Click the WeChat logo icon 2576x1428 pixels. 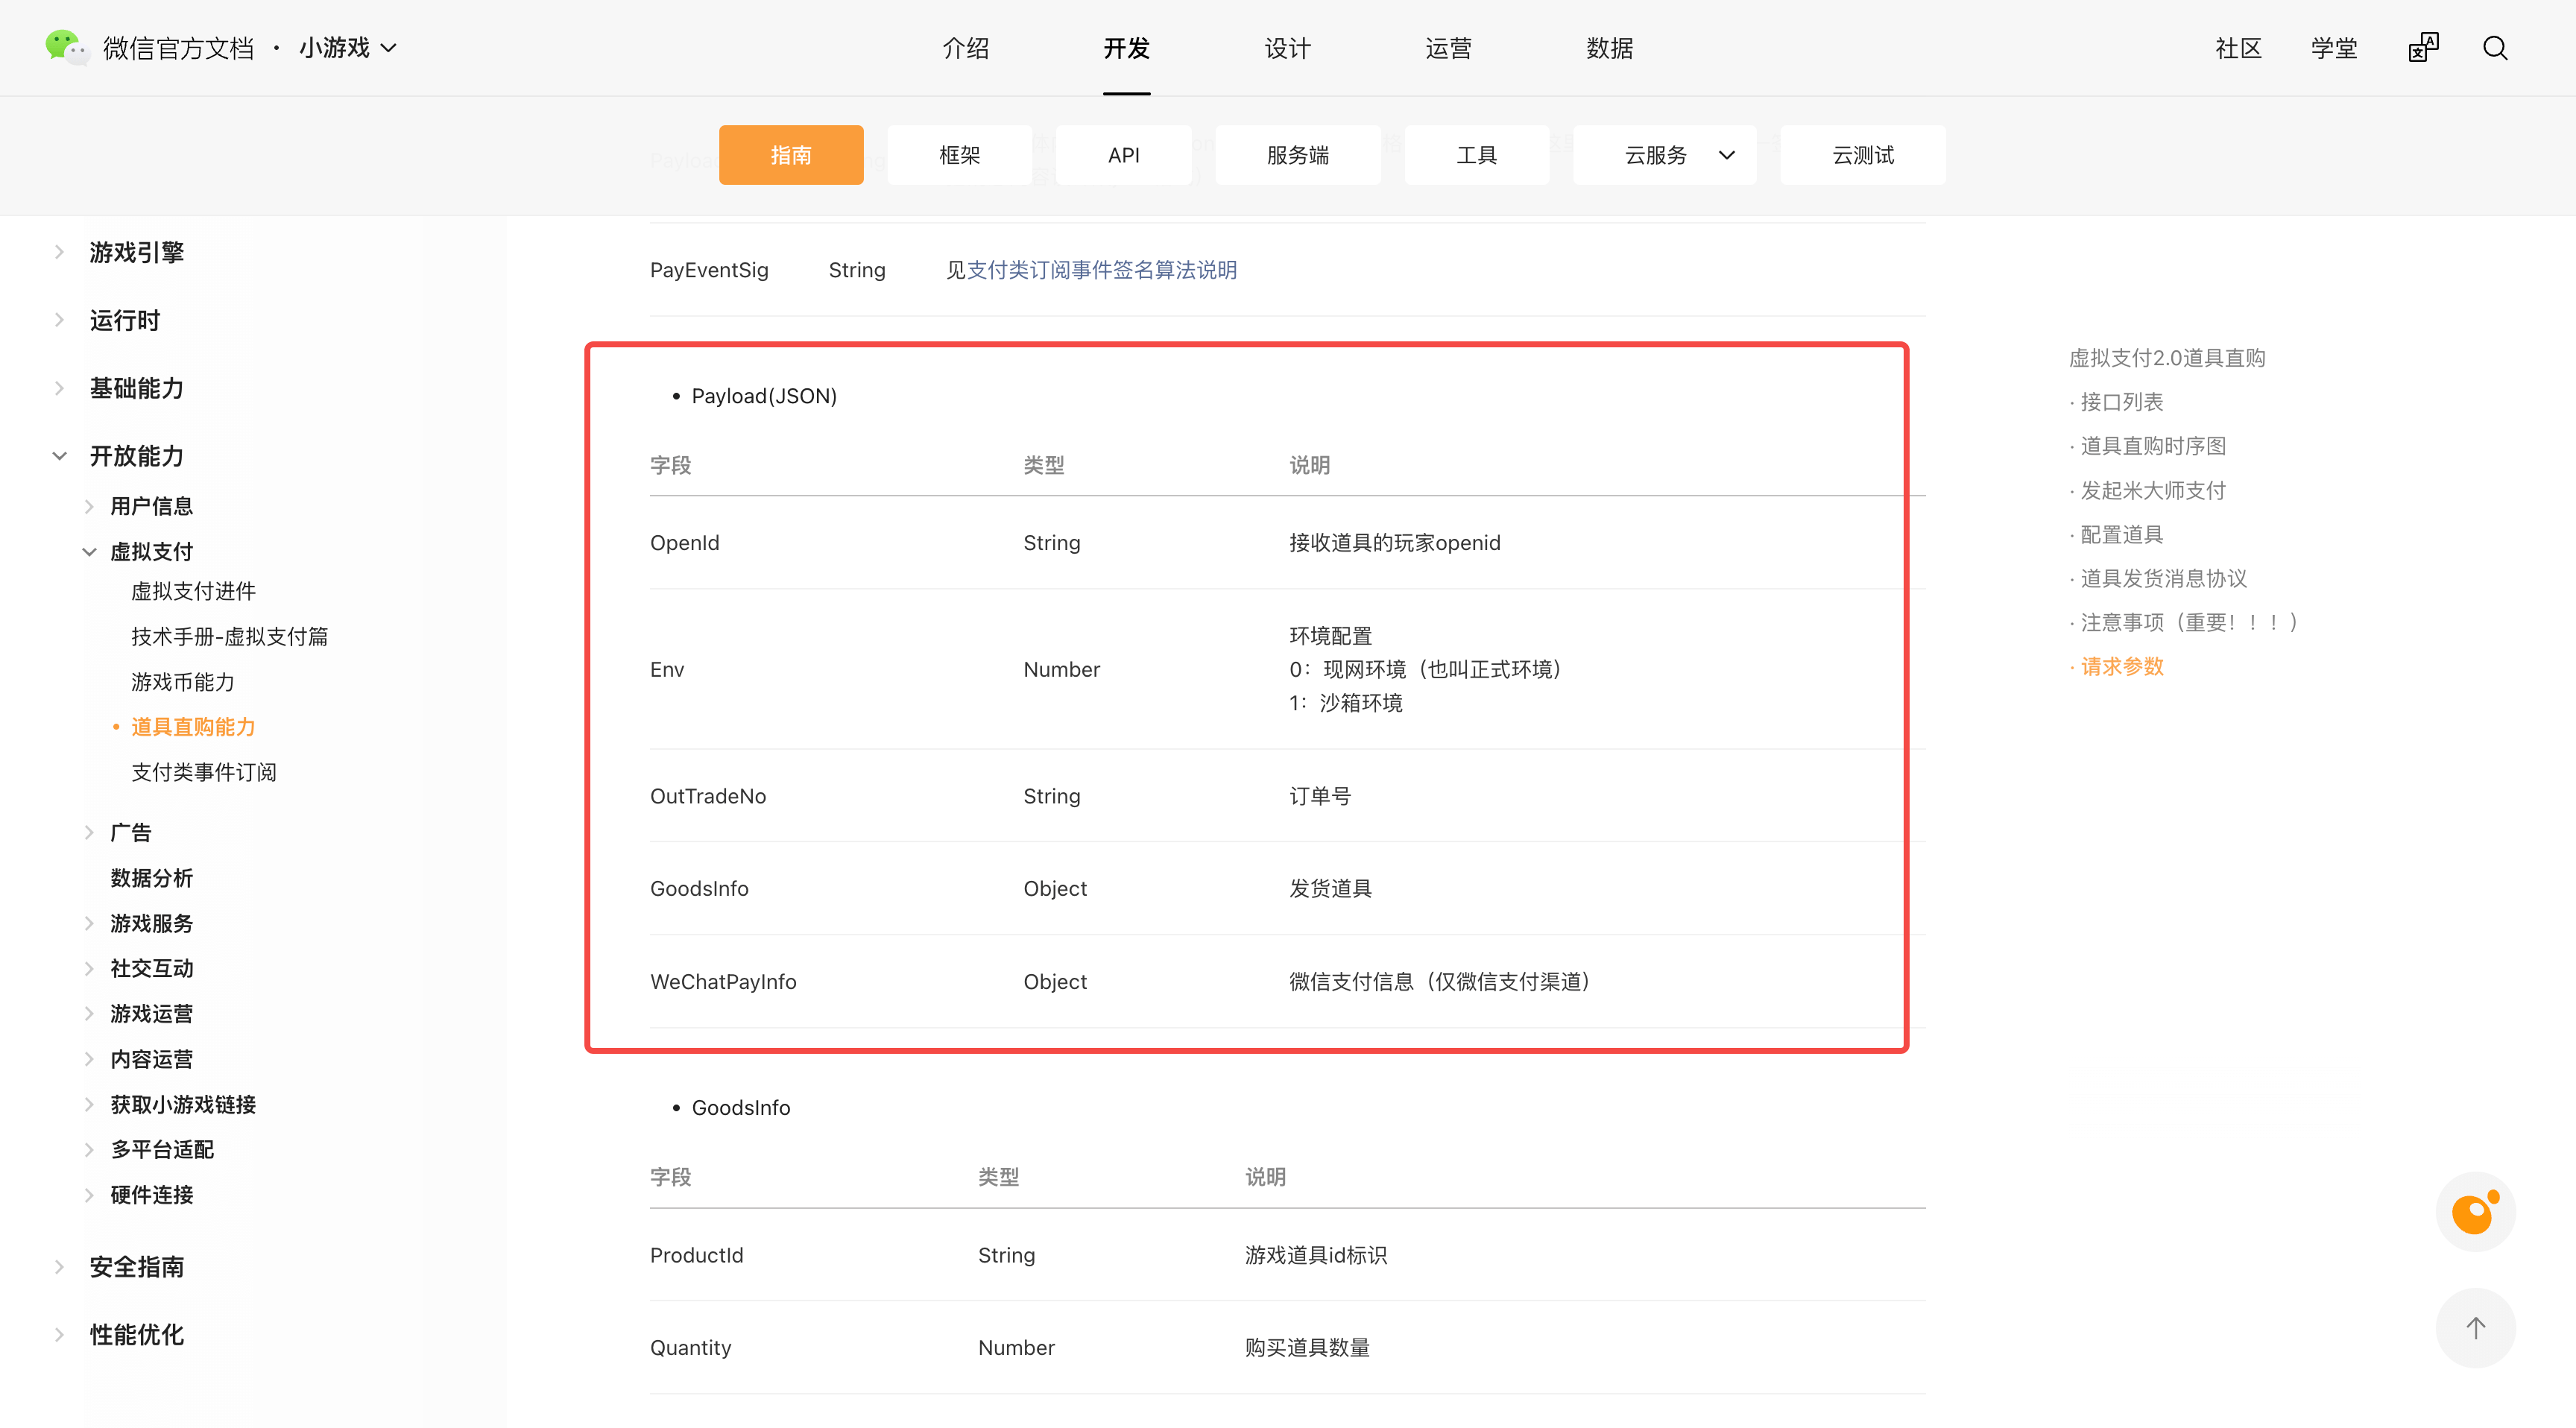tap(66, 47)
